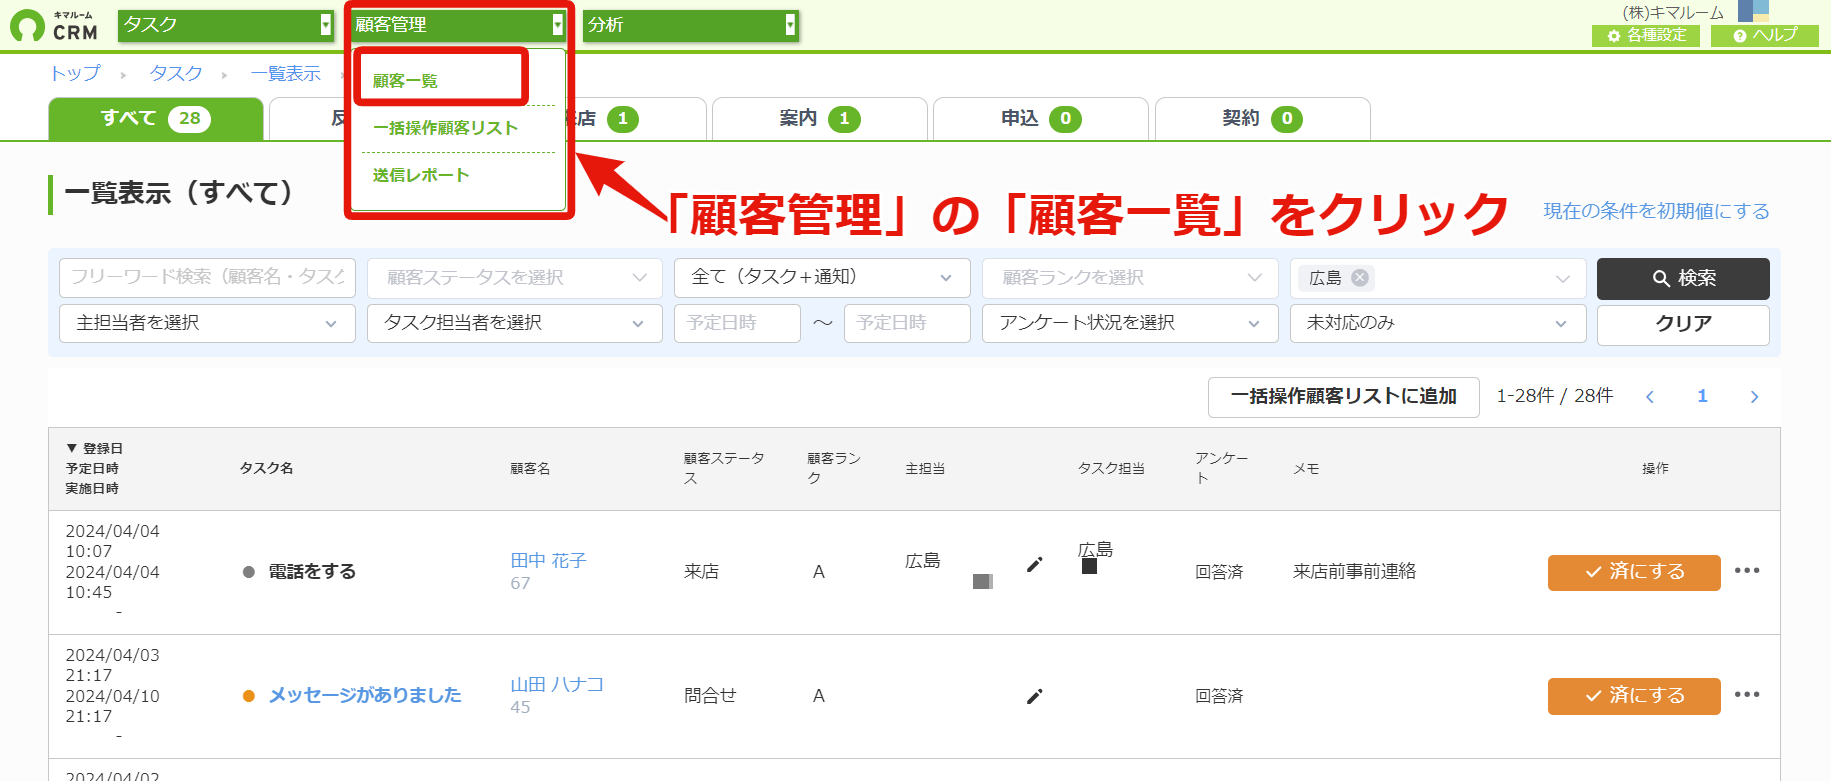Click the タスク担当 avatar under 広島
The height and width of the screenshot is (781, 1831).
1090,566
